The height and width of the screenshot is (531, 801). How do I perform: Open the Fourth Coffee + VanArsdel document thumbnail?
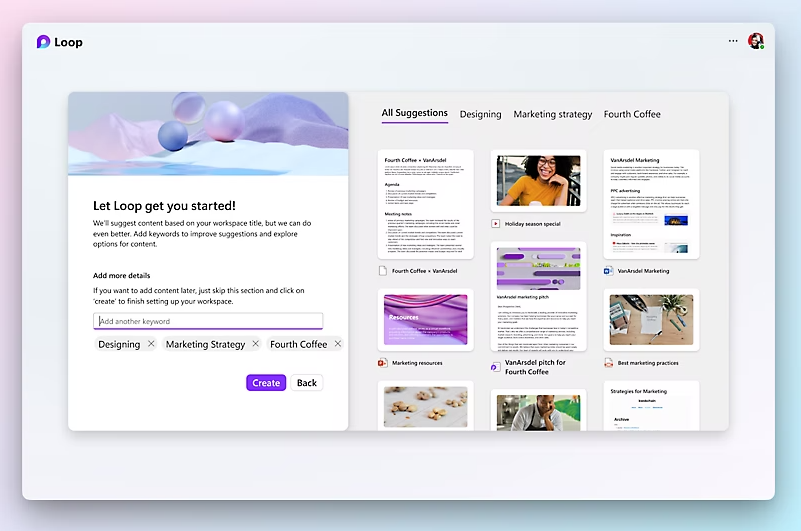coord(426,204)
